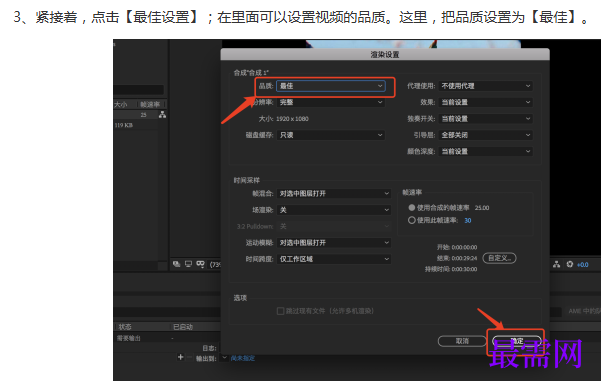Click the 需要输出 status text in render queue
This screenshot has width=601, height=385.
(128, 338)
